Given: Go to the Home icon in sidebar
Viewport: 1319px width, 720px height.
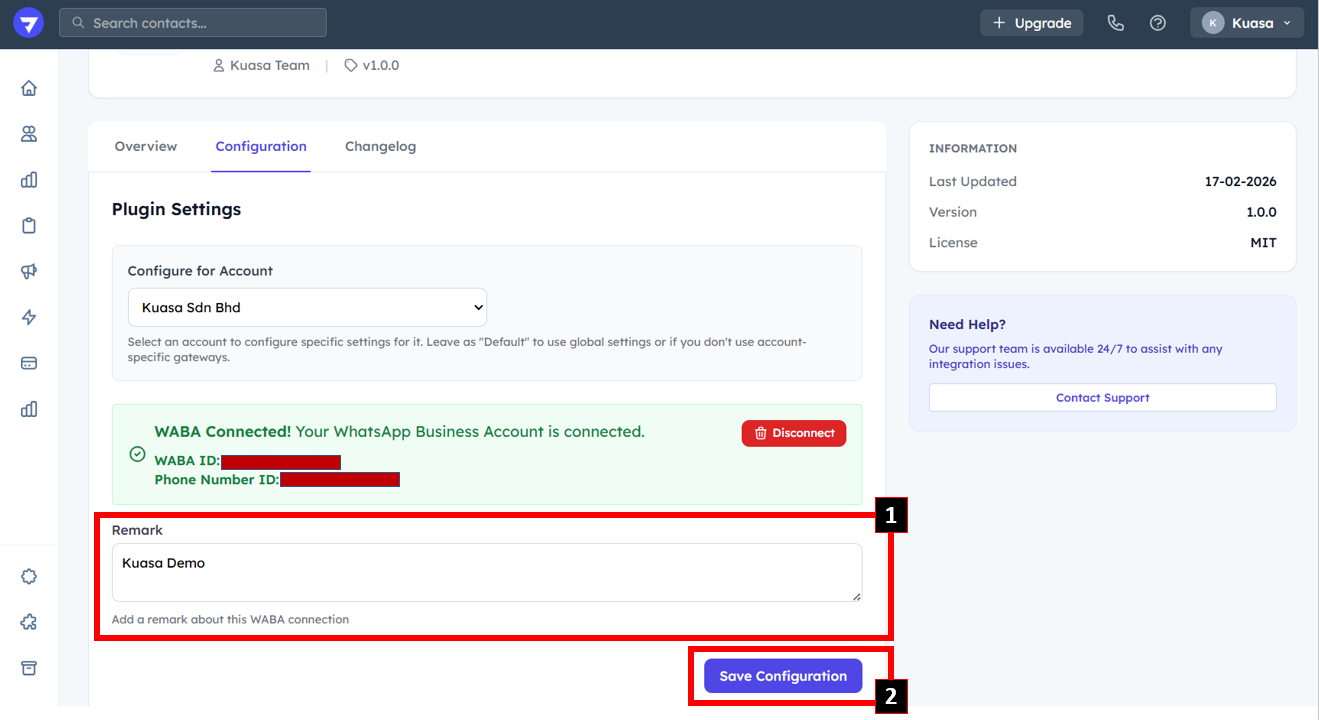Looking at the screenshot, I should [29, 88].
